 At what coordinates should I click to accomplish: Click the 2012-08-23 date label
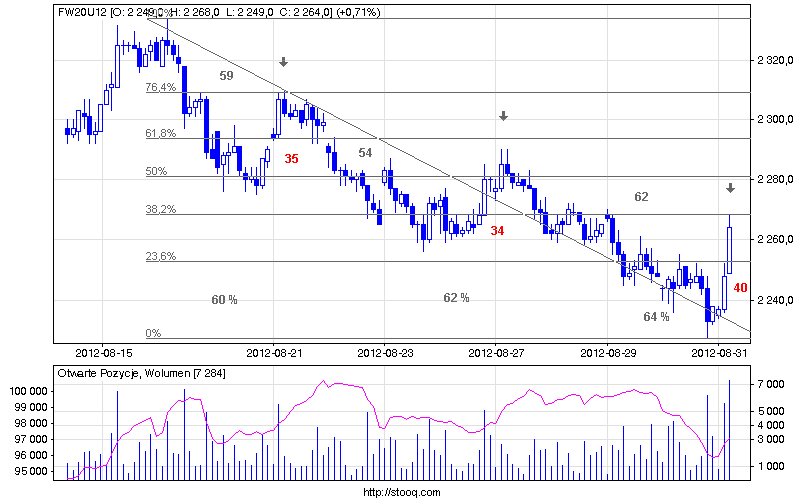[x=385, y=353]
